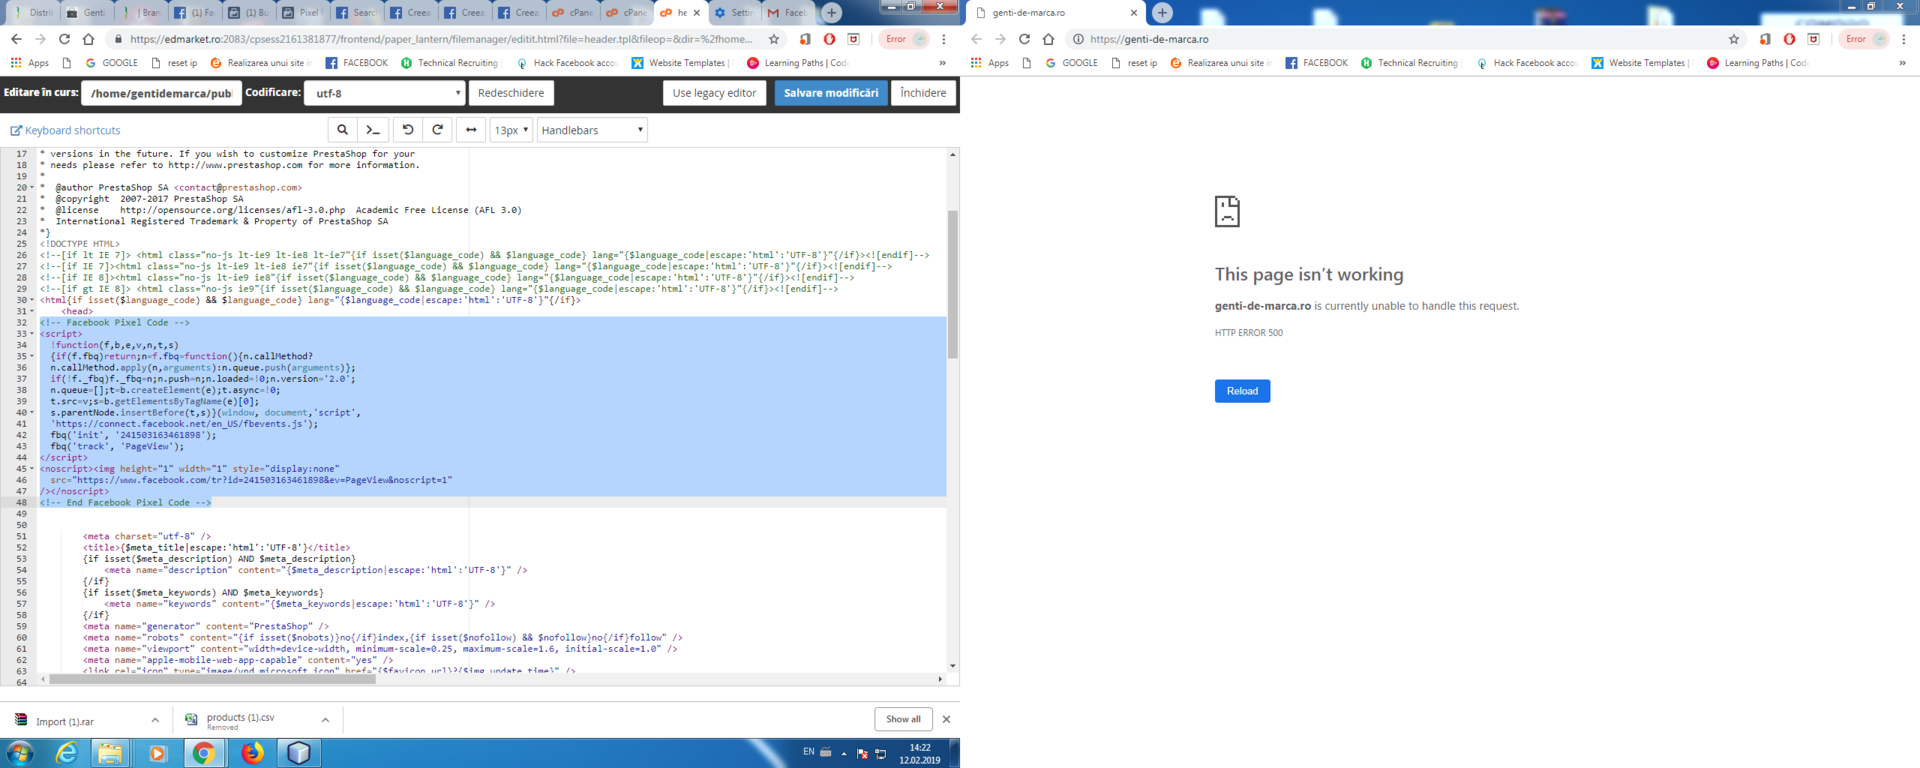The image size is (1920, 768).
Task: Open Technical Recruiting bookmark in right browser
Action: [1409, 63]
